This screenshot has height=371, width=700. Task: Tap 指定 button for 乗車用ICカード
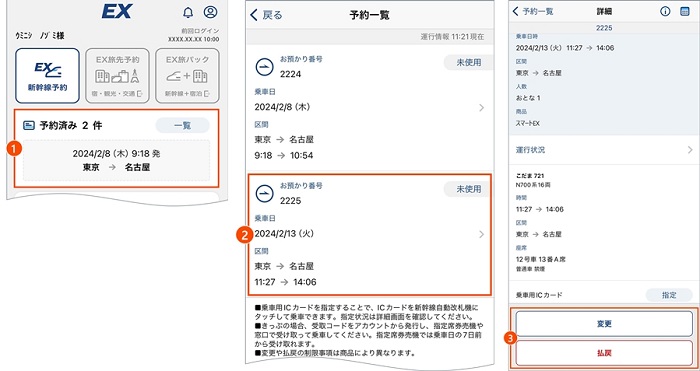tap(669, 295)
